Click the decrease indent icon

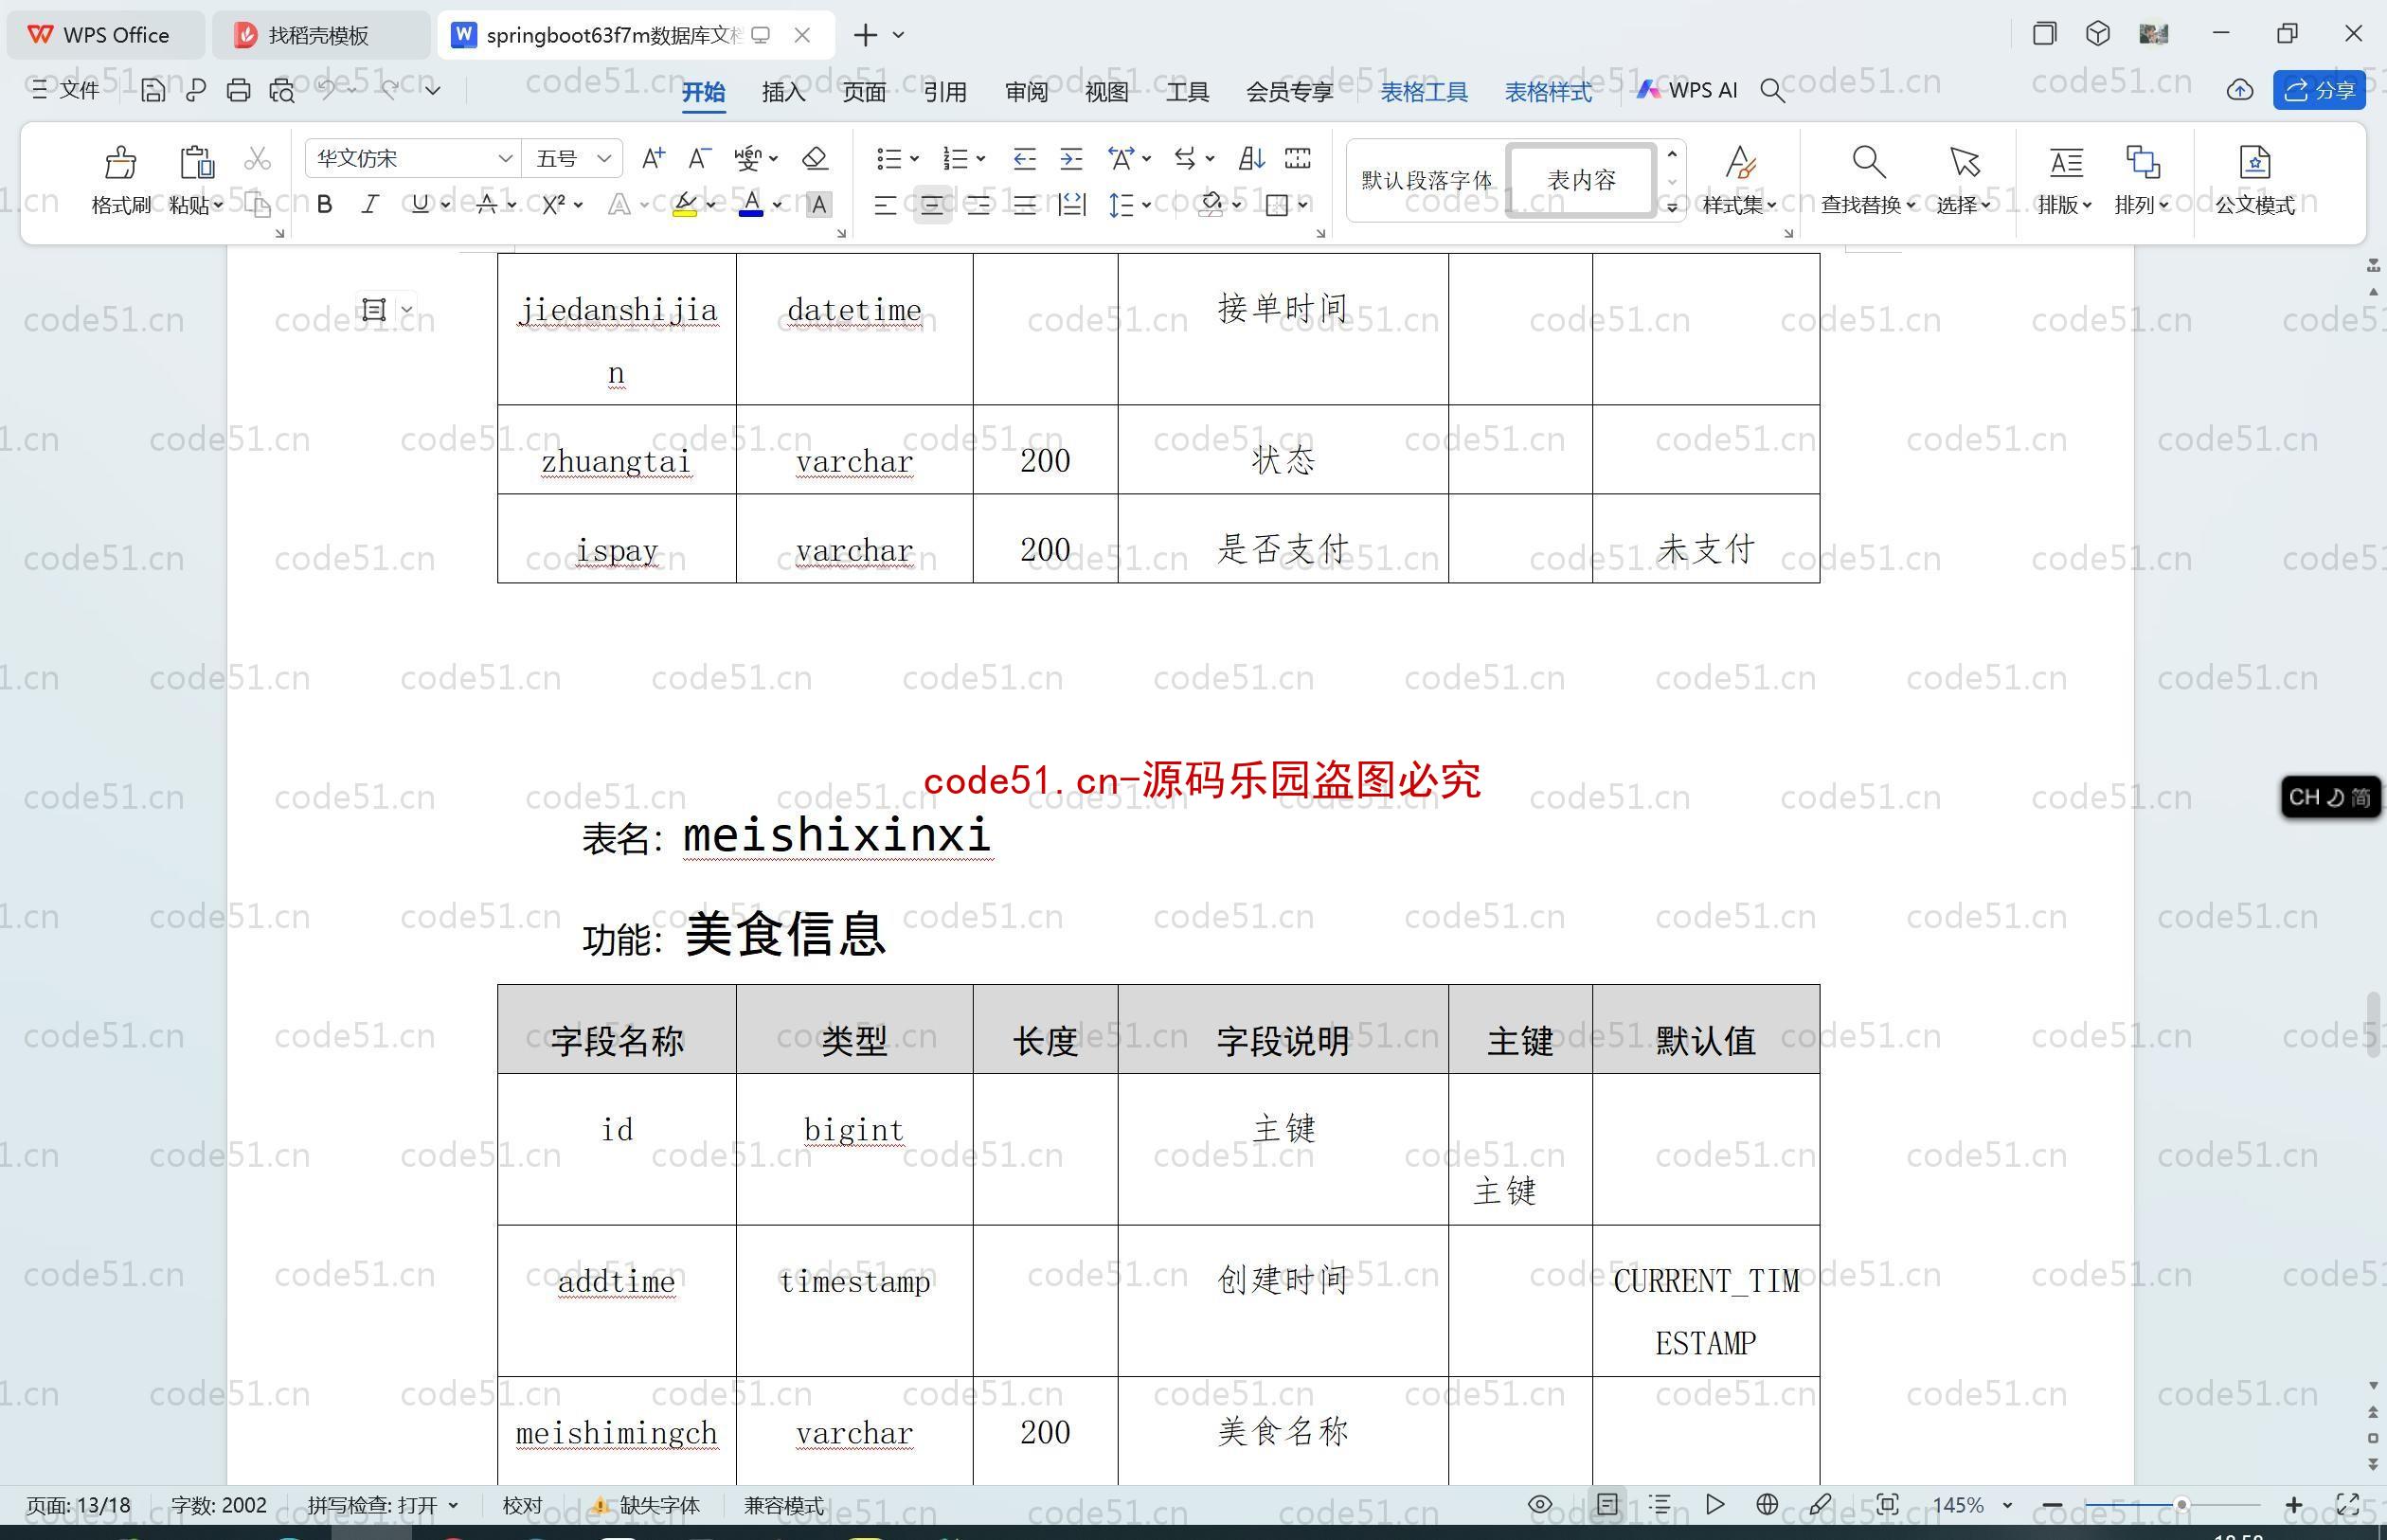point(1024,158)
